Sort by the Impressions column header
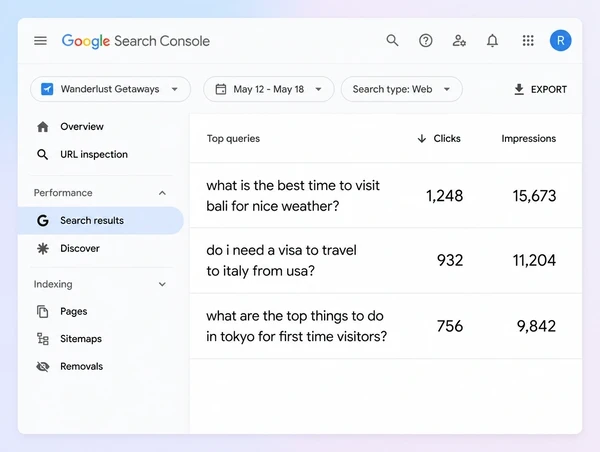Image resolution: width=600 pixels, height=452 pixels. (529, 139)
